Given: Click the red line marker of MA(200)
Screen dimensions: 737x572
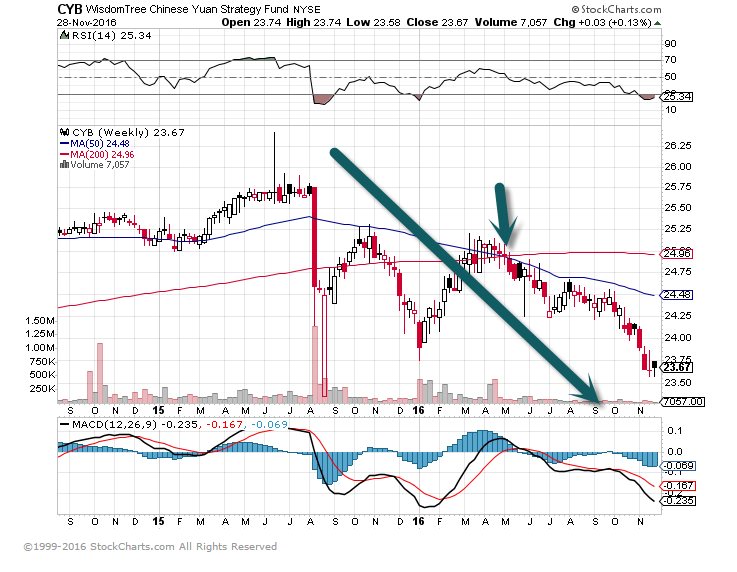Looking at the screenshot, I should [x=64, y=154].
